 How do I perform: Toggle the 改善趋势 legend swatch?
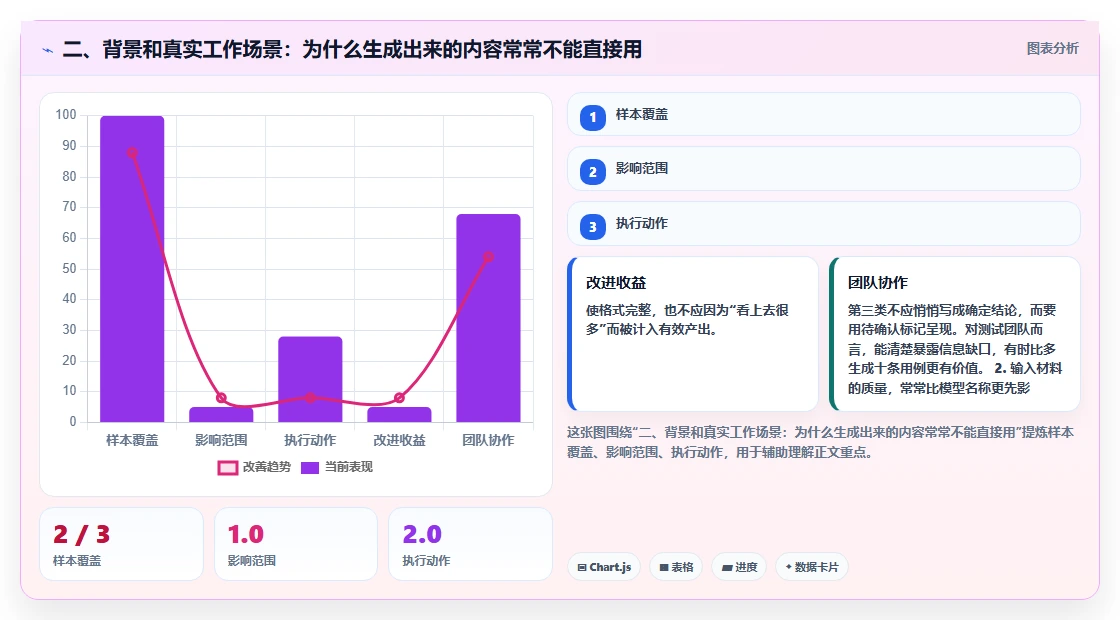228,468
